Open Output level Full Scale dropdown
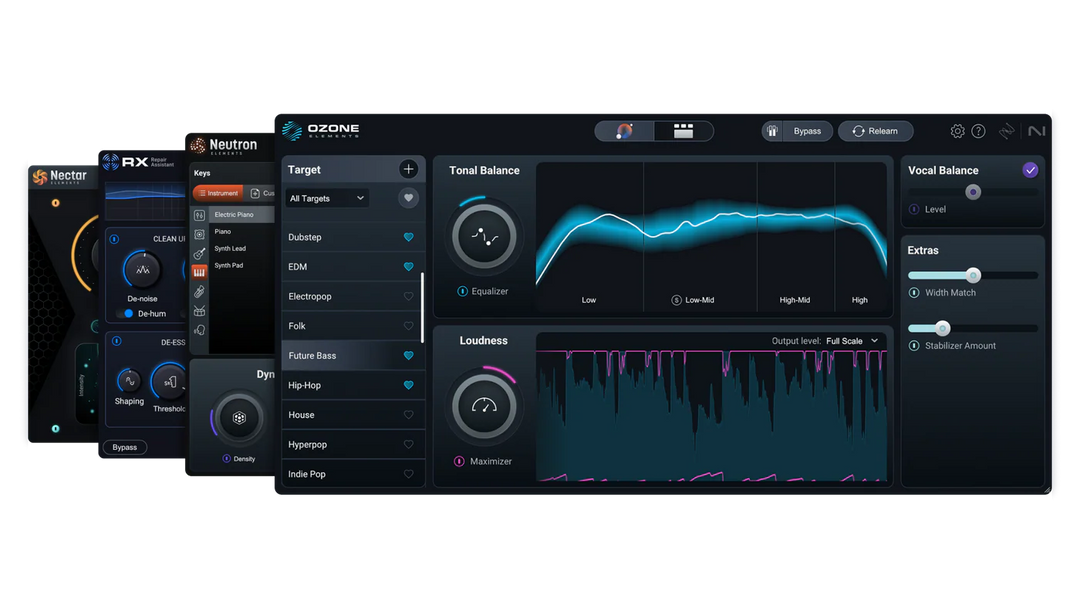Screen dimensions: 1080x608 click(852, 341)
